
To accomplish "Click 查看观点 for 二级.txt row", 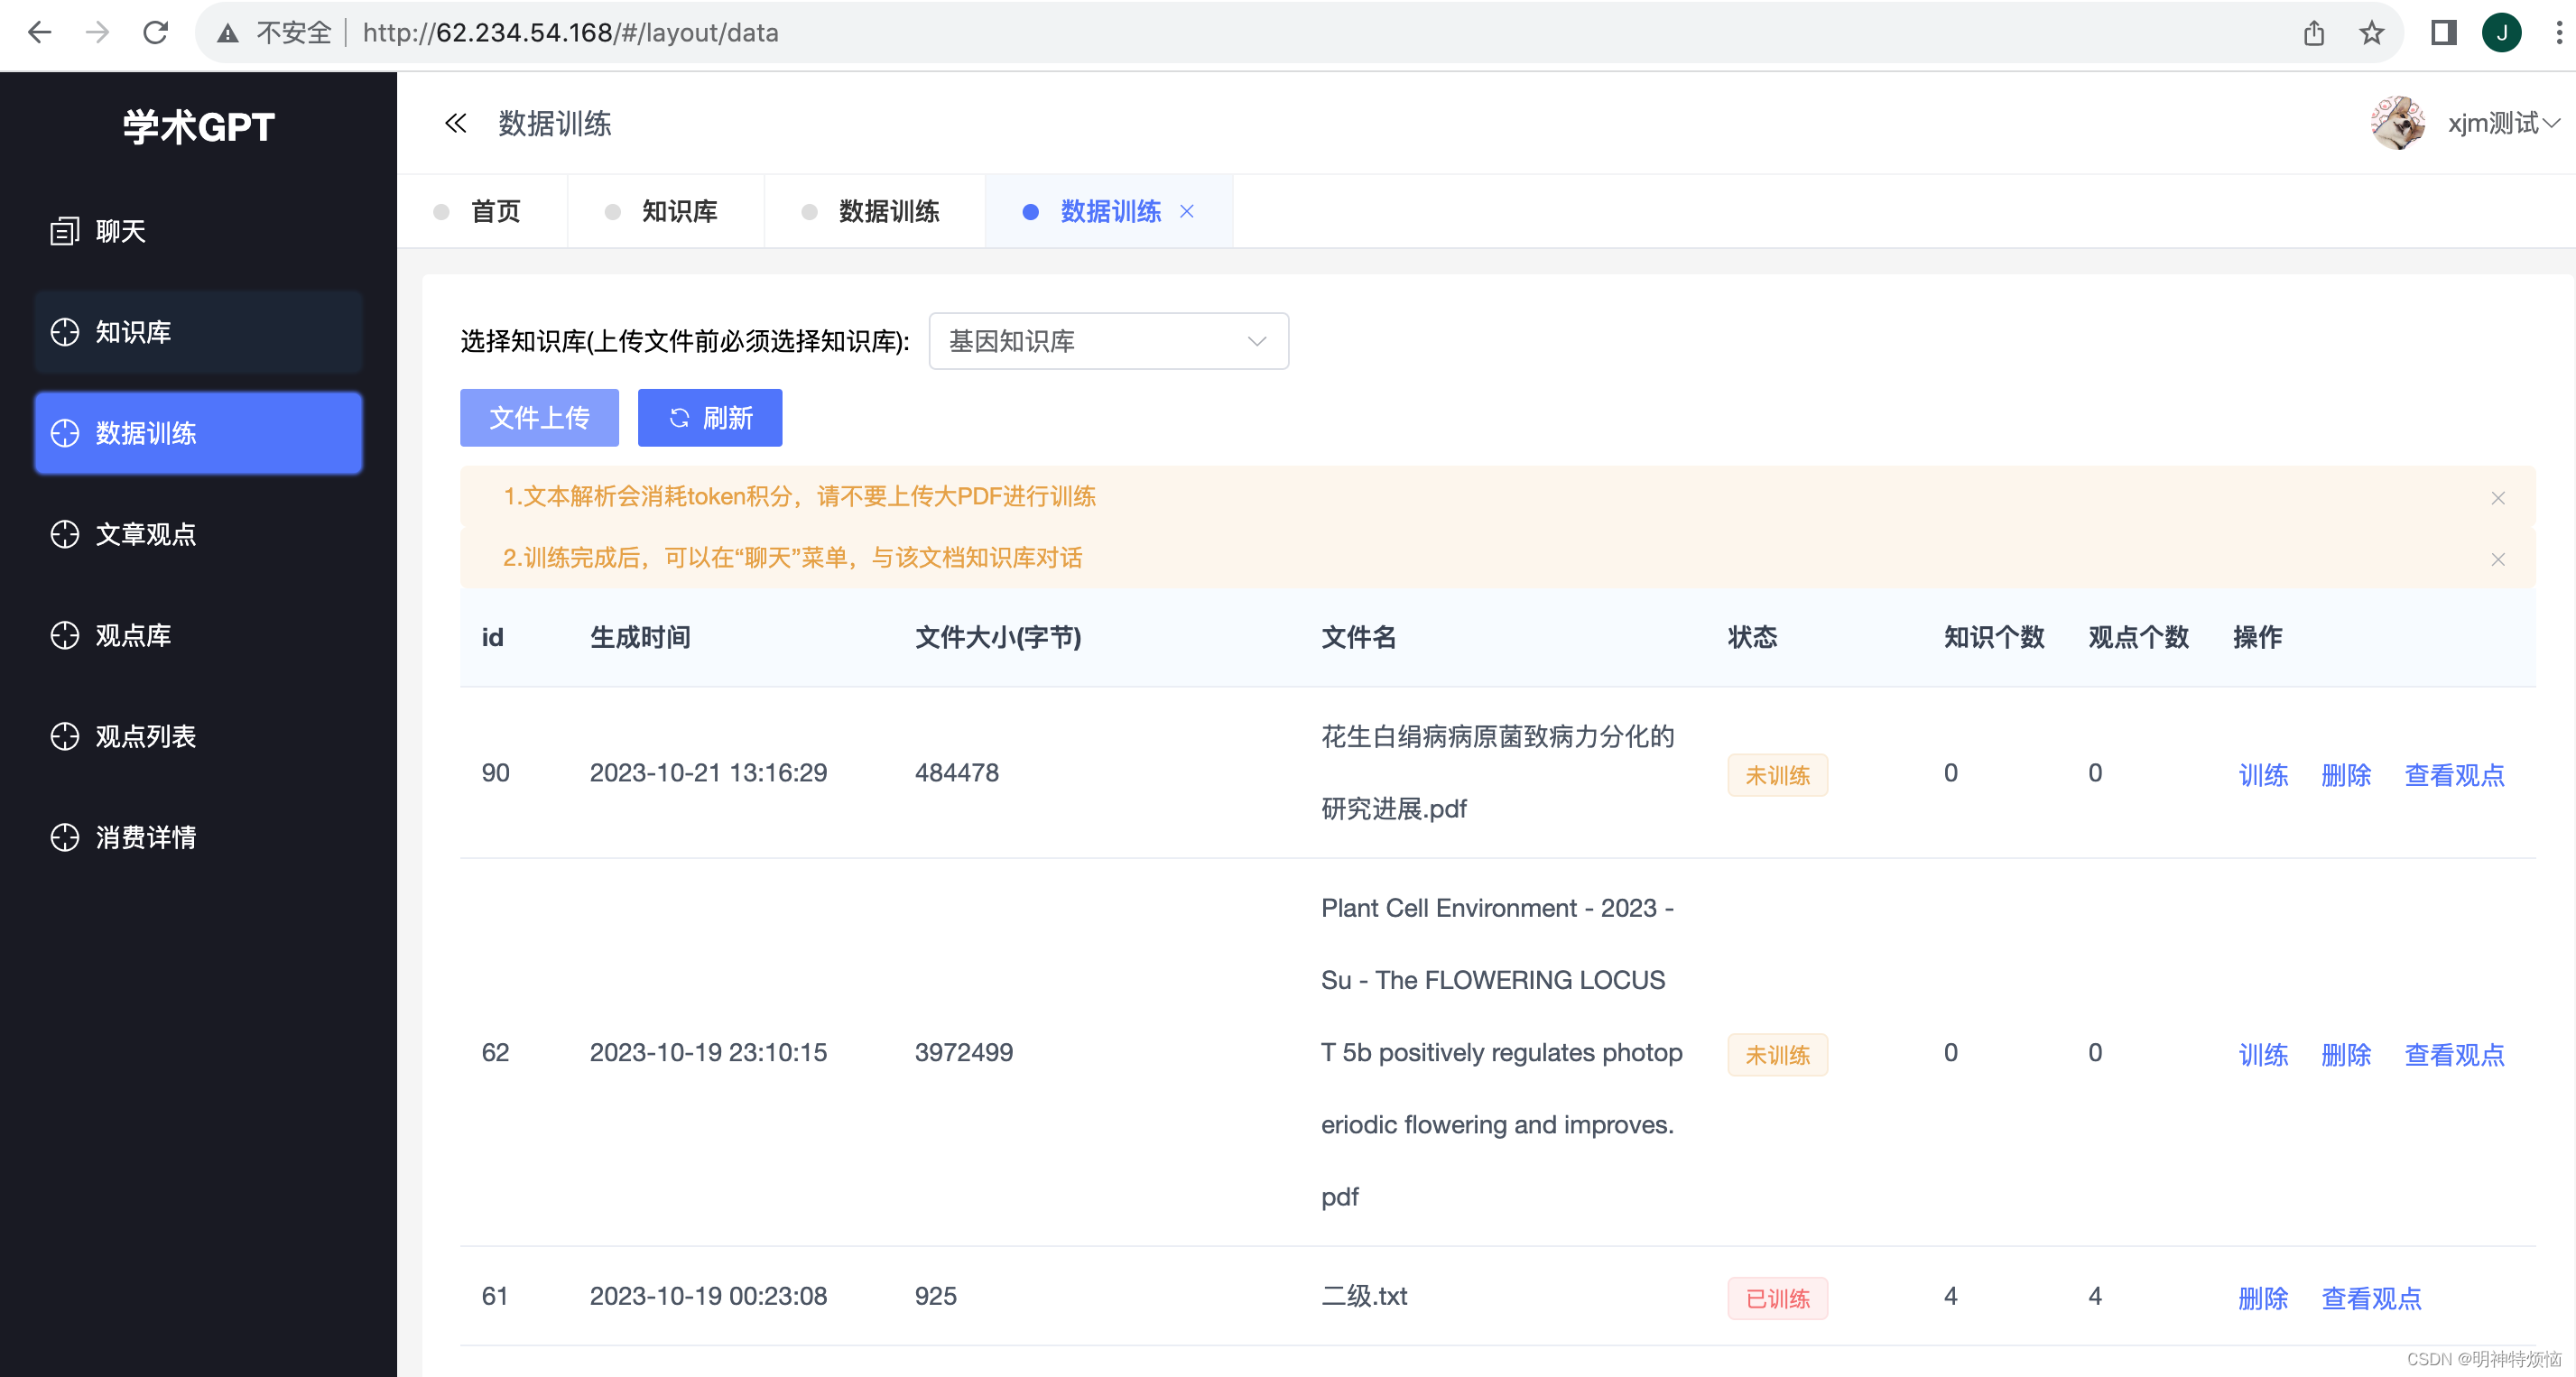I will click(x=2371, y=1298).
